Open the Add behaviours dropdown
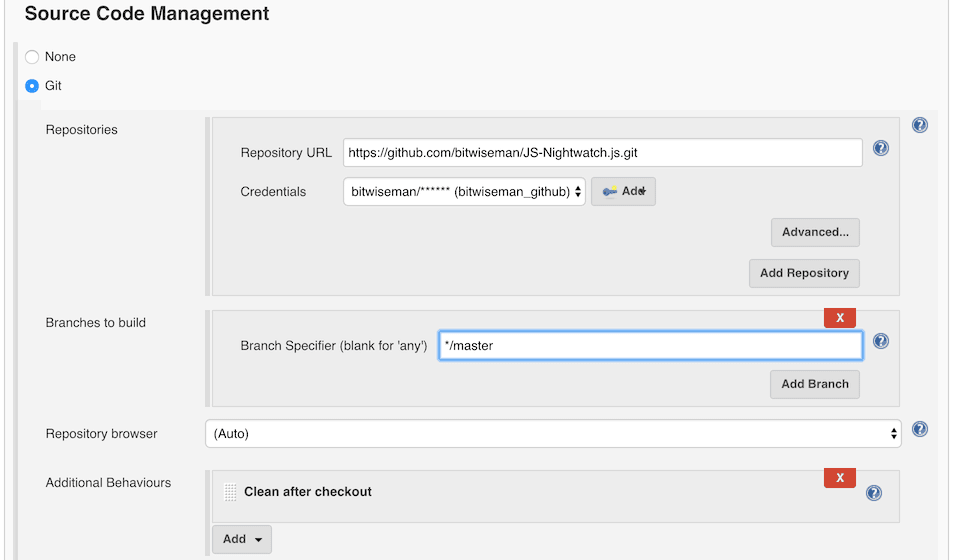This screenshot has height=560, width=961. [242, 539]
